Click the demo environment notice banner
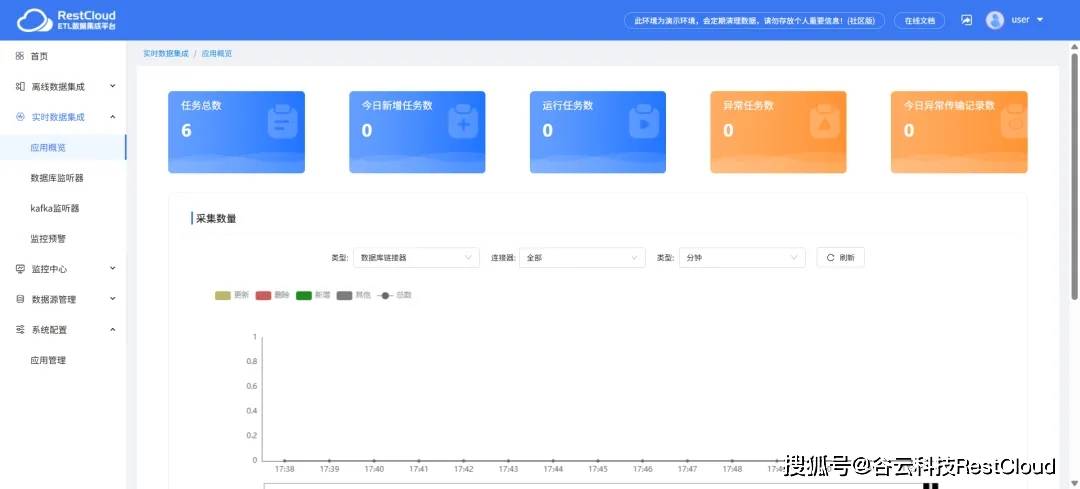 pyautogui.click(x=755, y=21)
